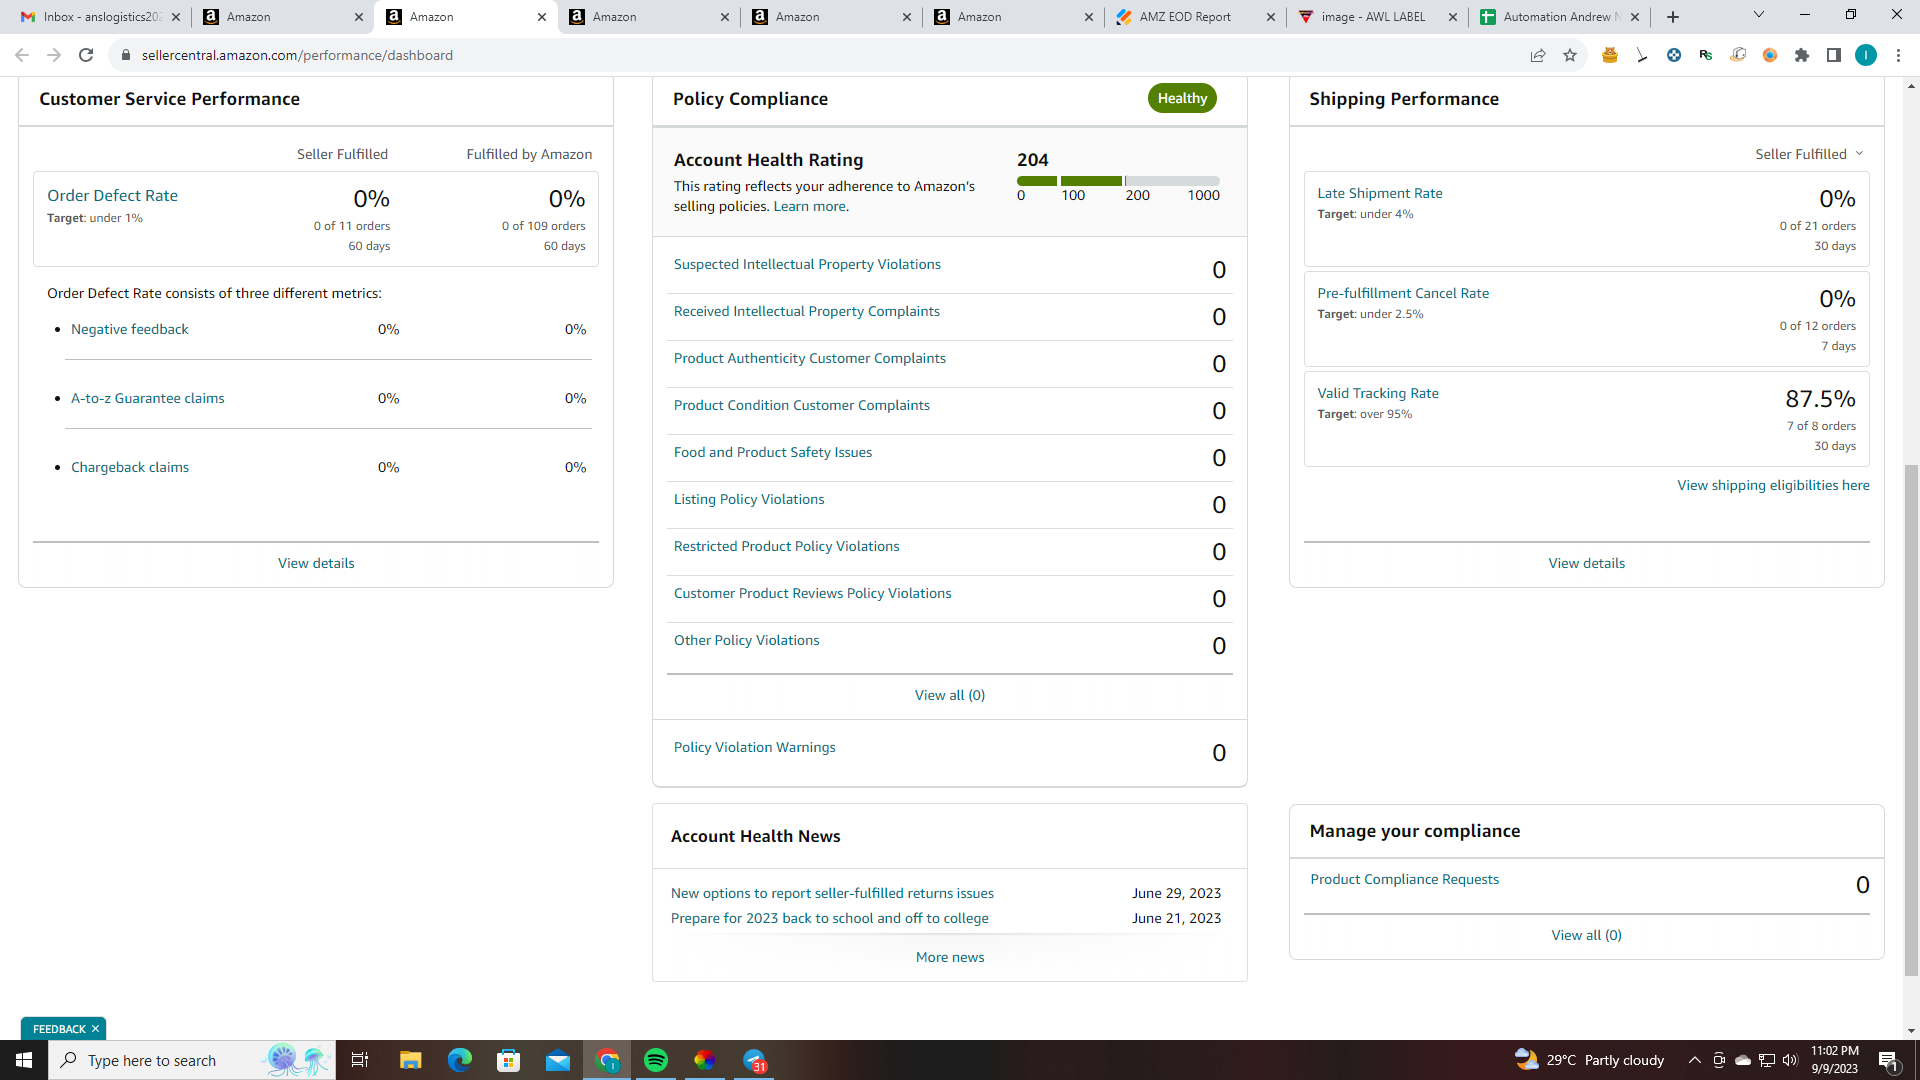Open Product Condition Customer Complaints
The height and width of the screenshot is (1080, 1920).
click(x=802, y=405)
